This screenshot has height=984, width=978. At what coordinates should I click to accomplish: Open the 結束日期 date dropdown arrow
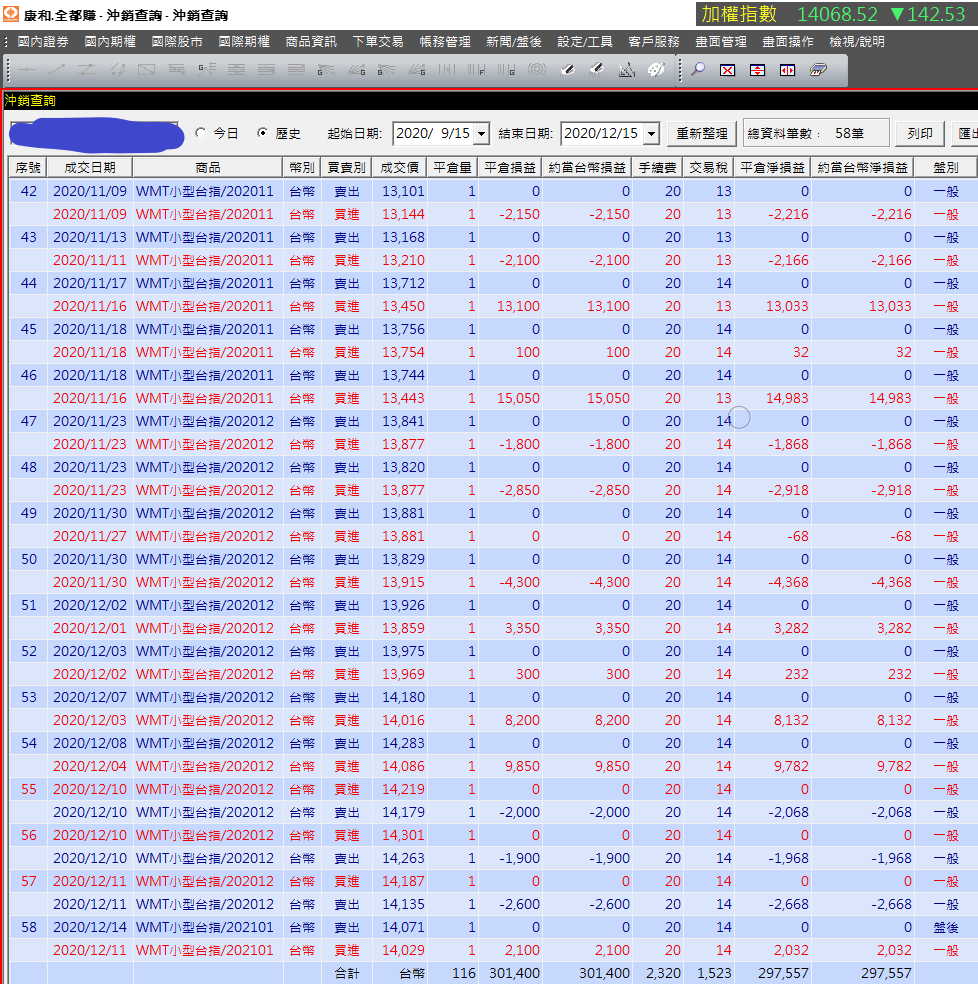pyautogui.click(x=652, y=134)
